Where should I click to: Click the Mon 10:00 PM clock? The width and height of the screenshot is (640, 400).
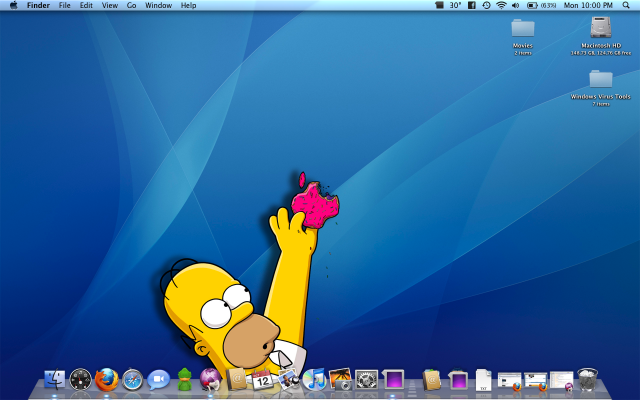(x=588, y=5)
